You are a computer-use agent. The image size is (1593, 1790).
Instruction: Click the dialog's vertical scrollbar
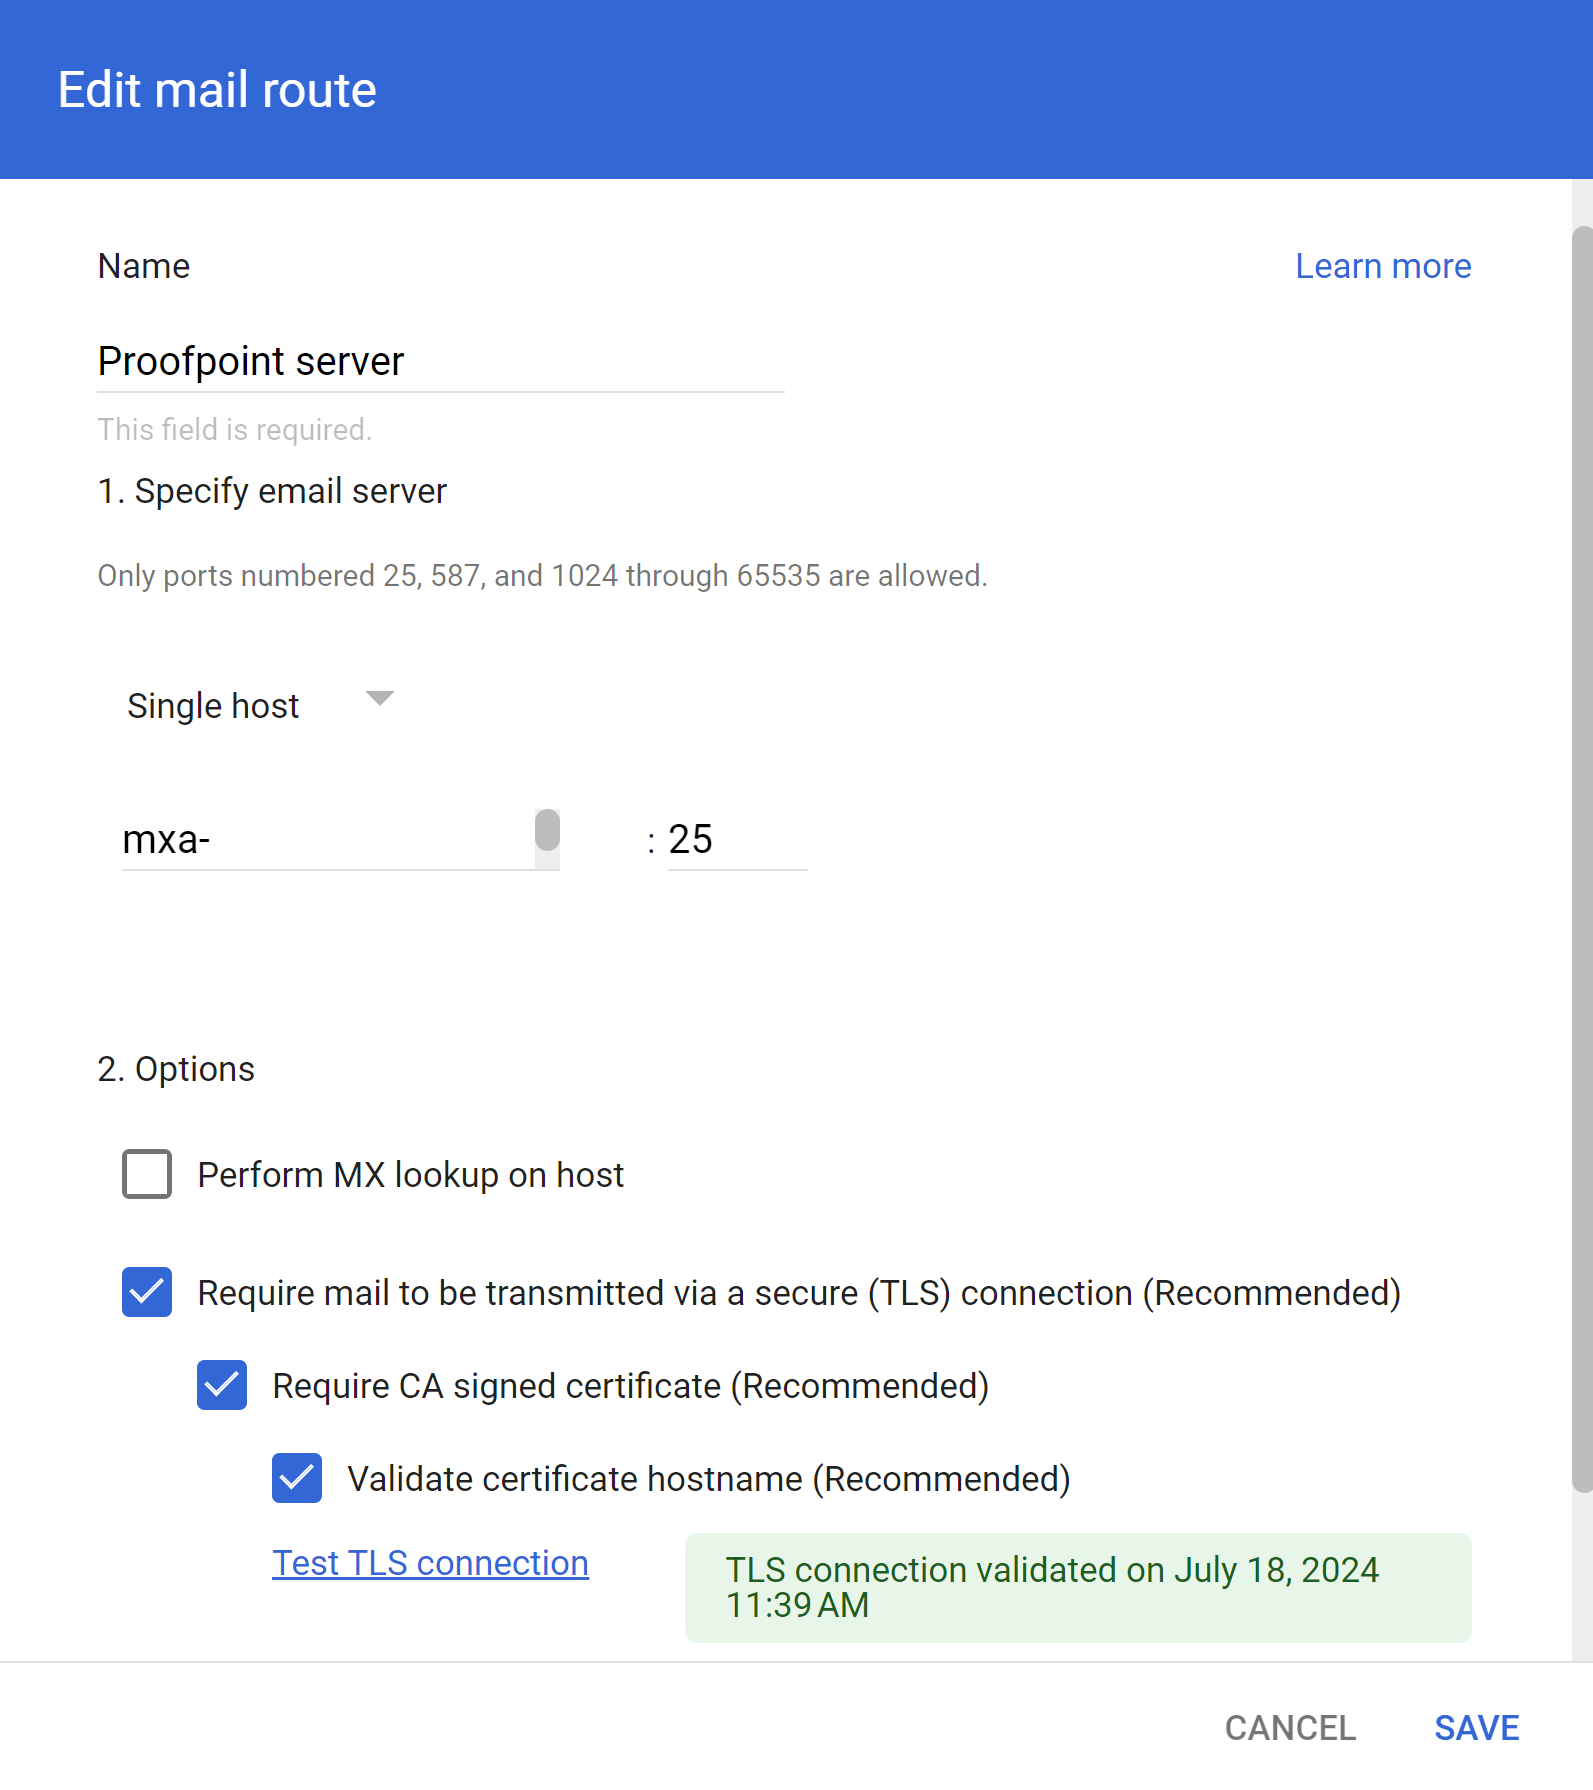point(1581,860)
